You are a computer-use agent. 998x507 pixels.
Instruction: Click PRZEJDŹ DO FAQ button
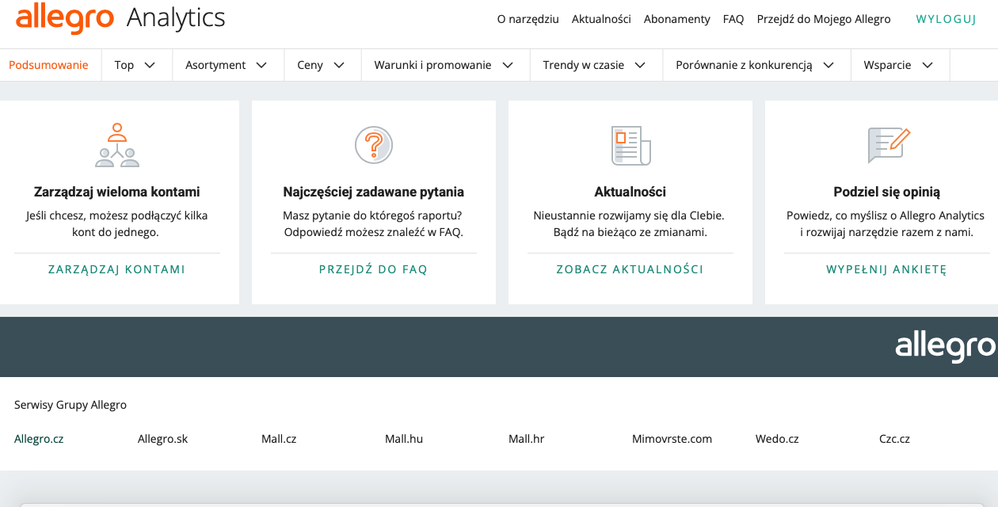(374, 269)
